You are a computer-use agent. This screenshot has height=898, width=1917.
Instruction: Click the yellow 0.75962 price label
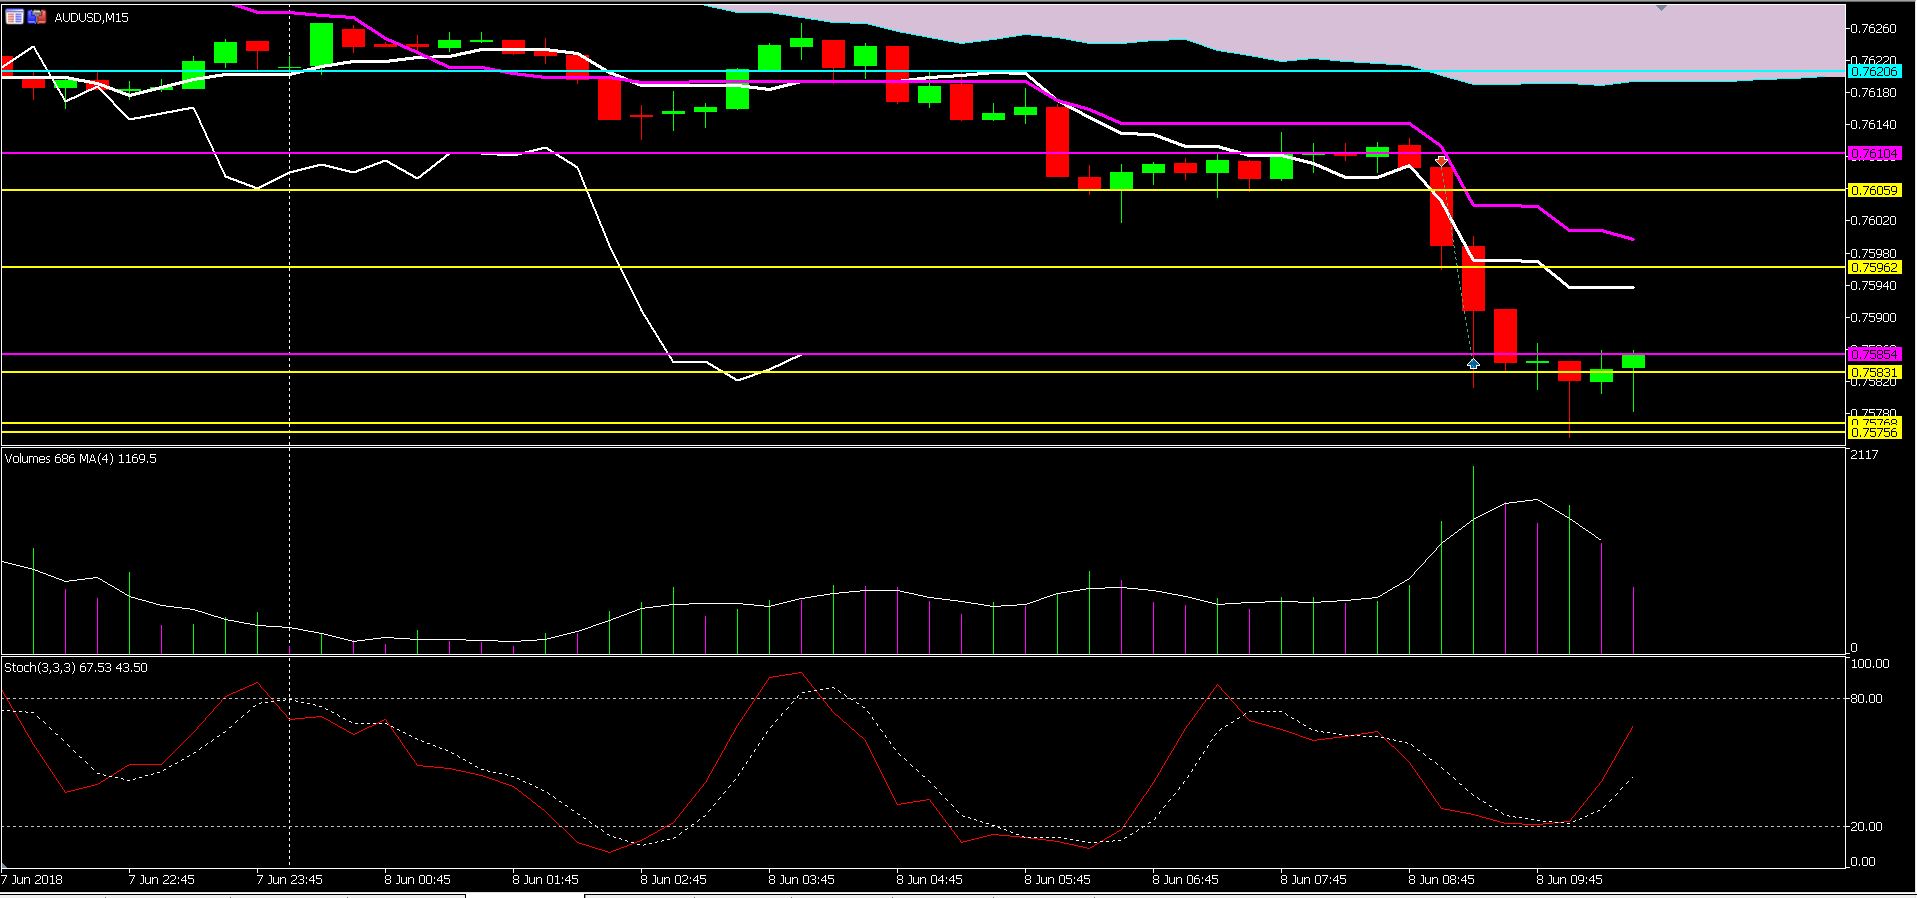[x=1874, y=268]
